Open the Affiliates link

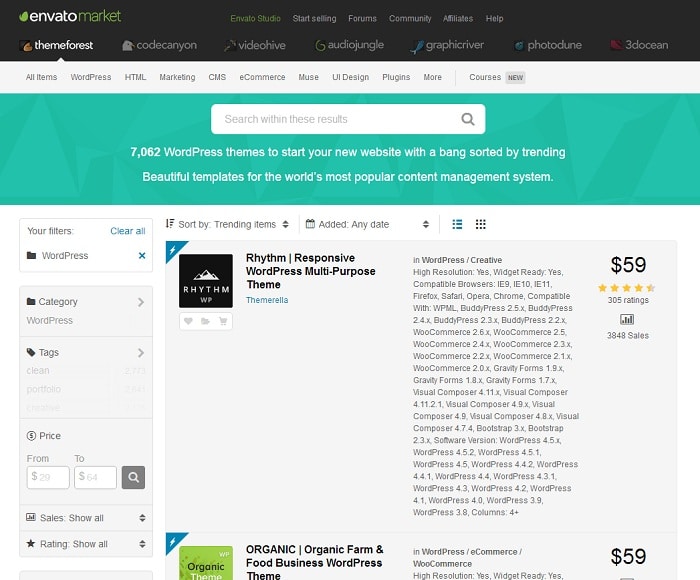[458, 19]
